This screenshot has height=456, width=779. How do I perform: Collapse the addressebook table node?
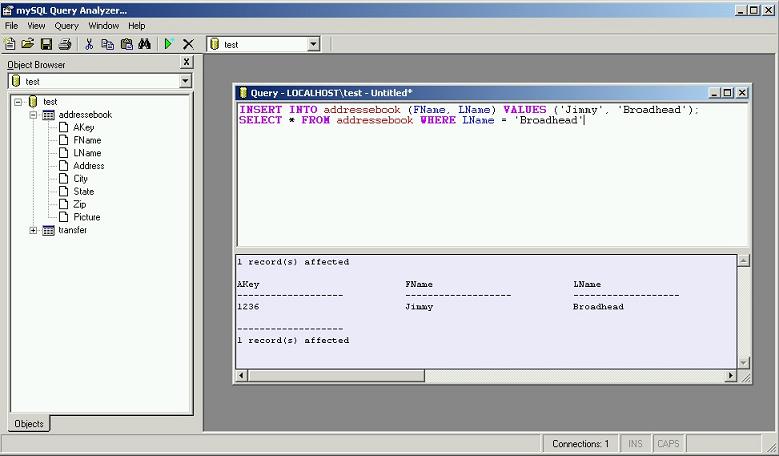click(x=33, y=115)
